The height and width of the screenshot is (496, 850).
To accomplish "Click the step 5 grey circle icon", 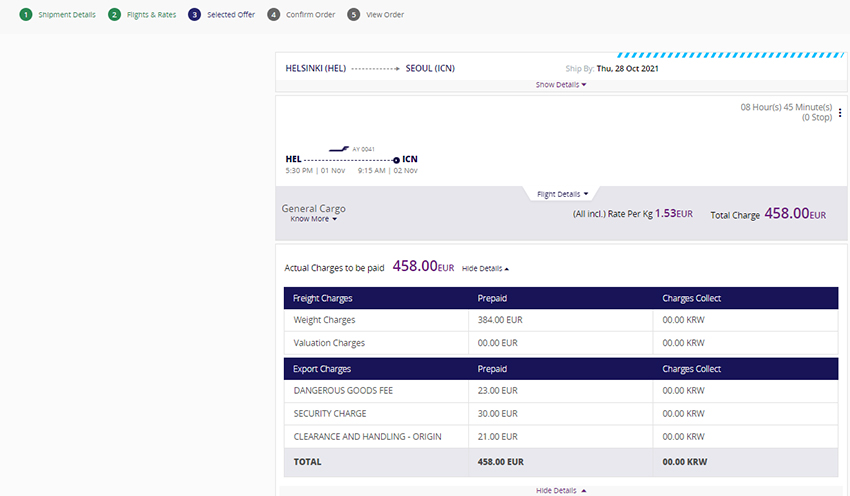I will 354,15.
